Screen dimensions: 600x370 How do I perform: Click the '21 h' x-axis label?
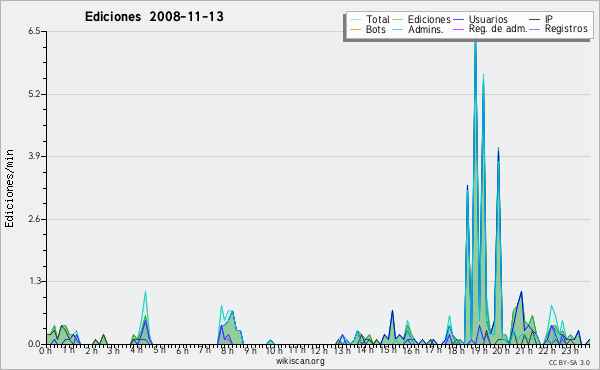tap(523, 350)
